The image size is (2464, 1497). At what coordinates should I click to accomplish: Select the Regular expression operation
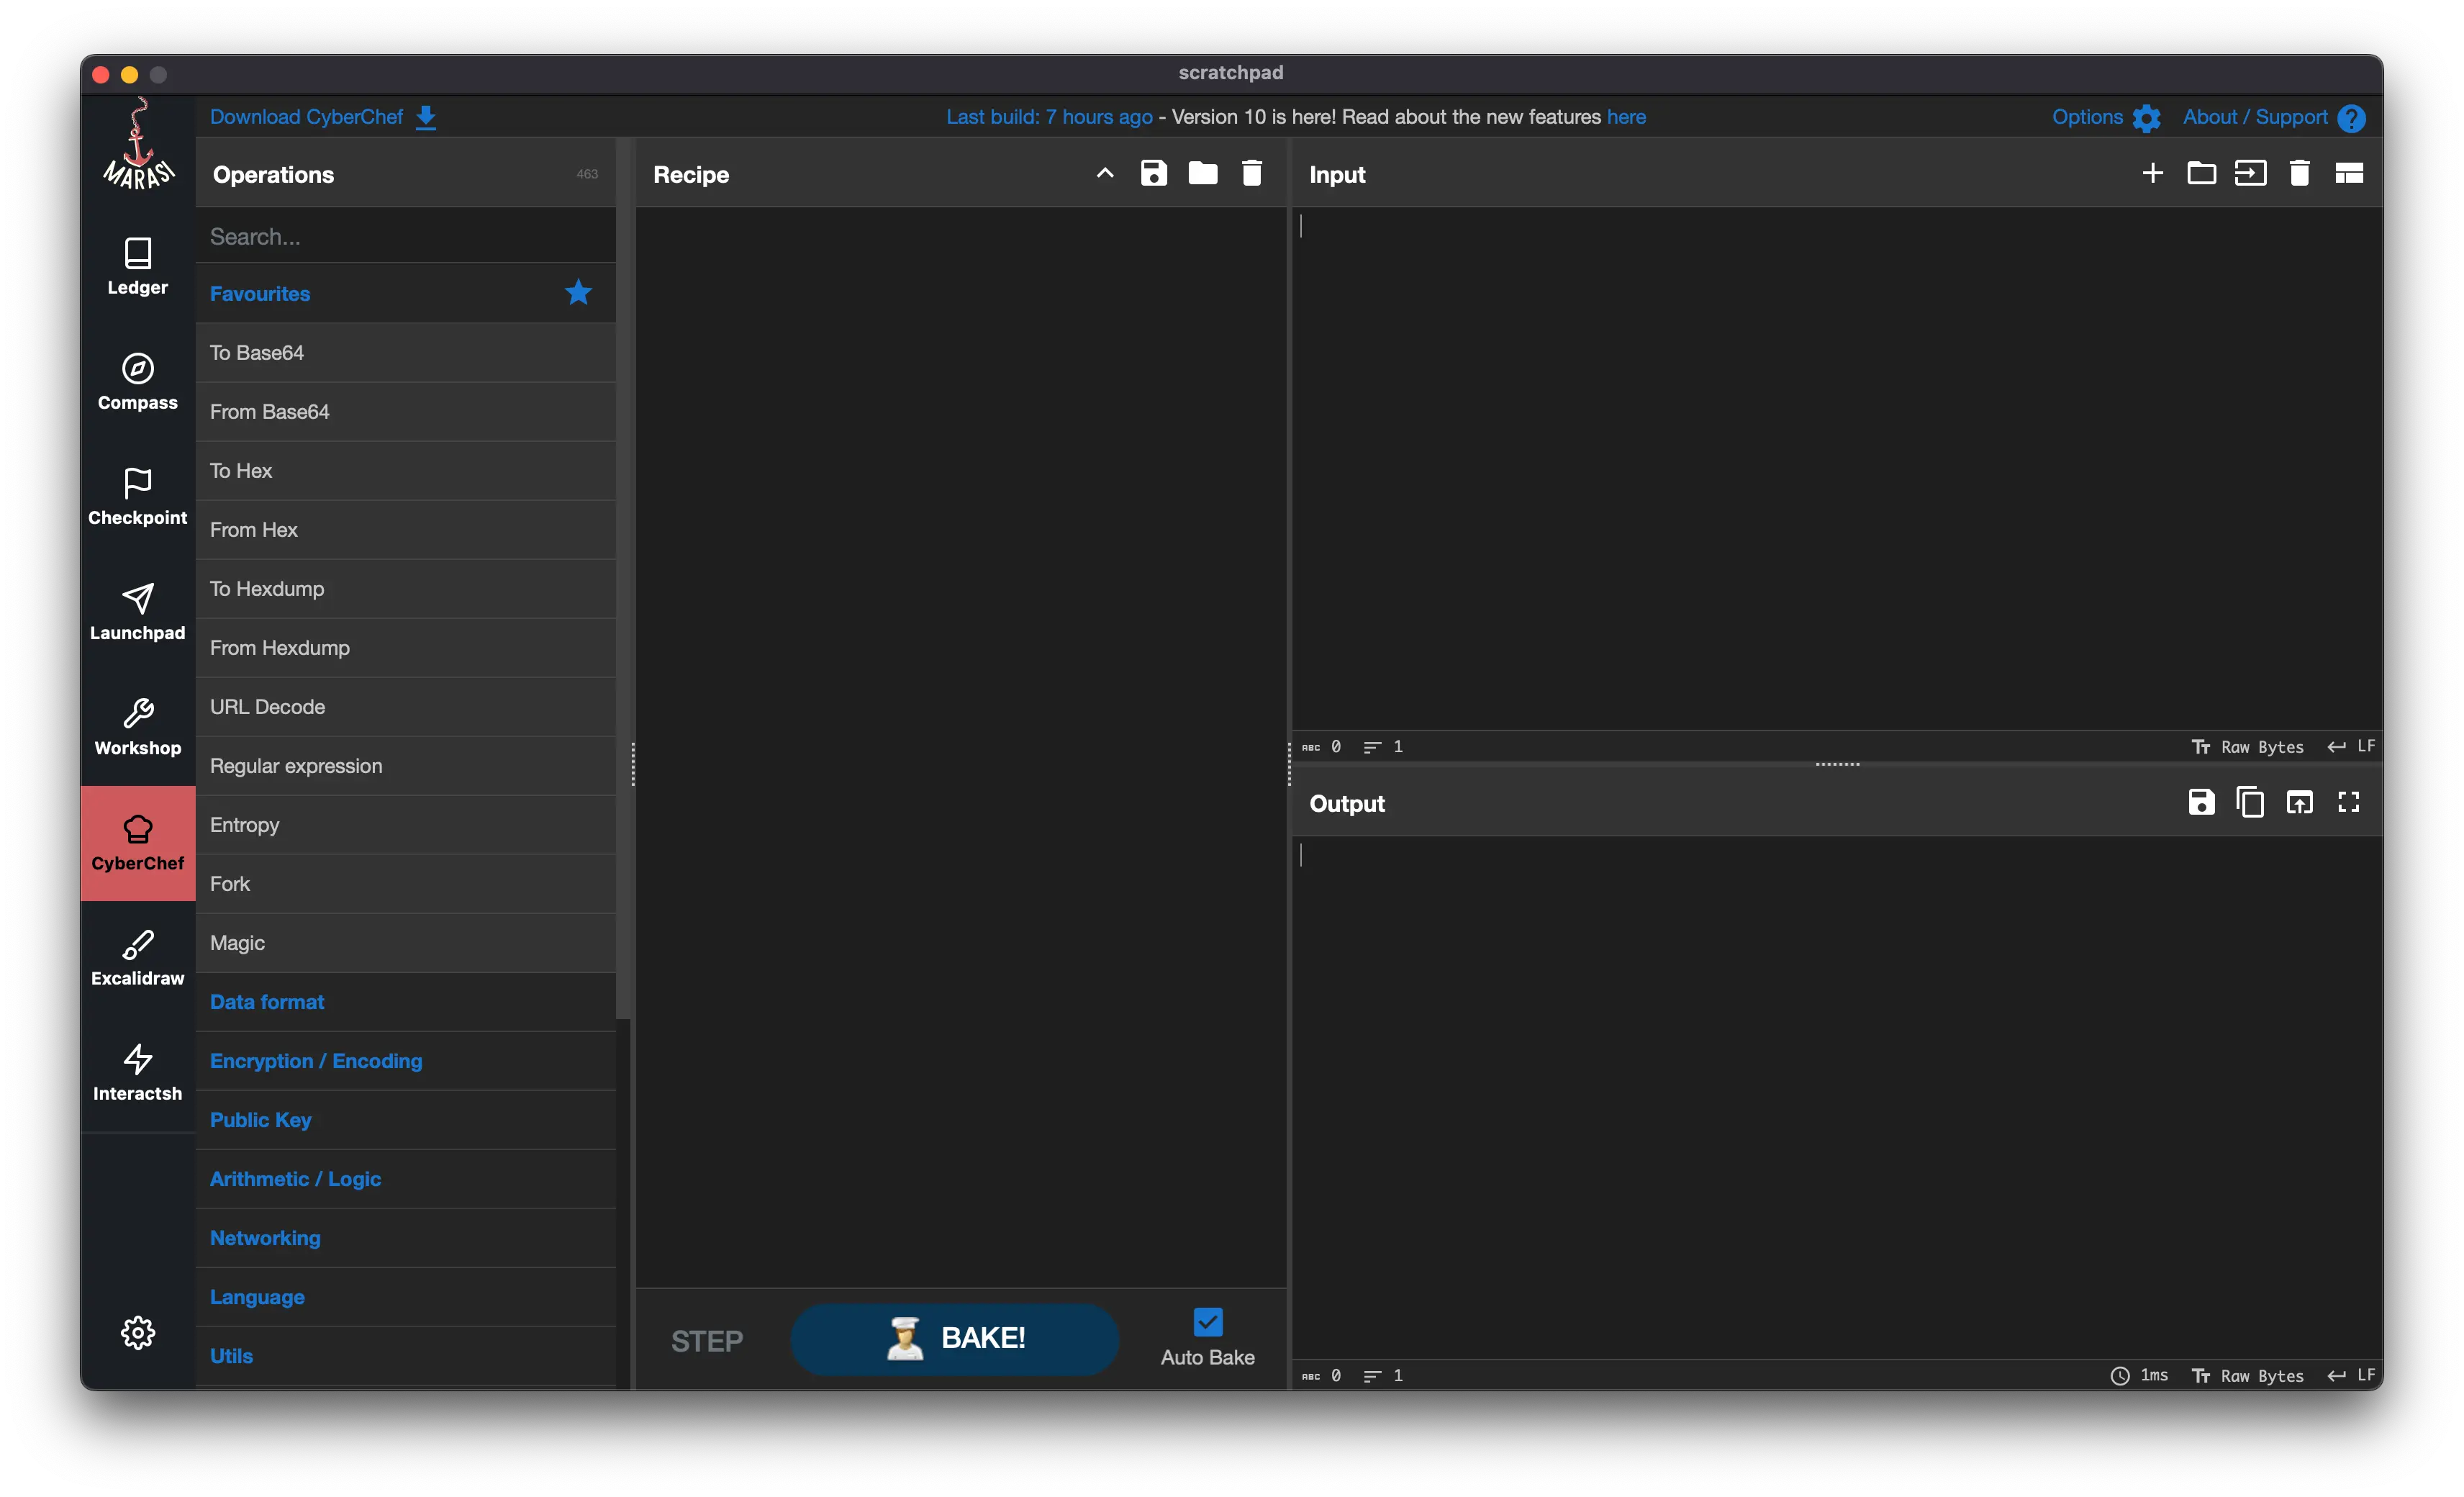(x=405, y=765)
